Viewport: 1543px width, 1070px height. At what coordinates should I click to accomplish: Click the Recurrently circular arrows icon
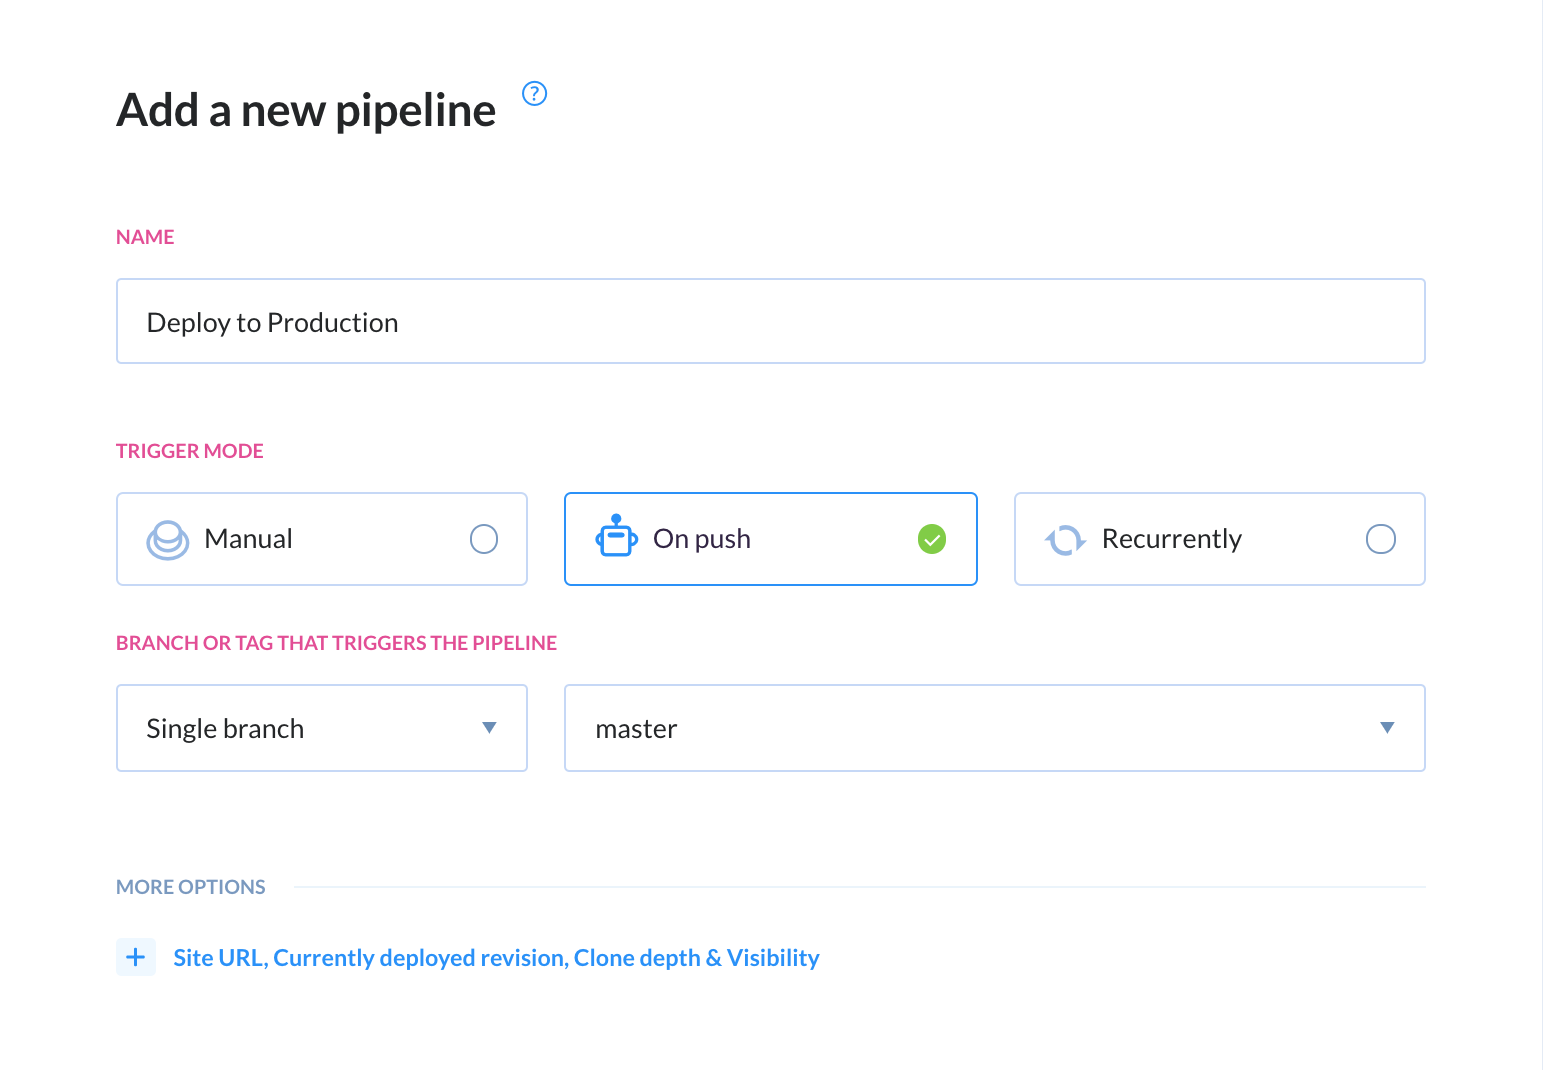[x=1065, y=540]
